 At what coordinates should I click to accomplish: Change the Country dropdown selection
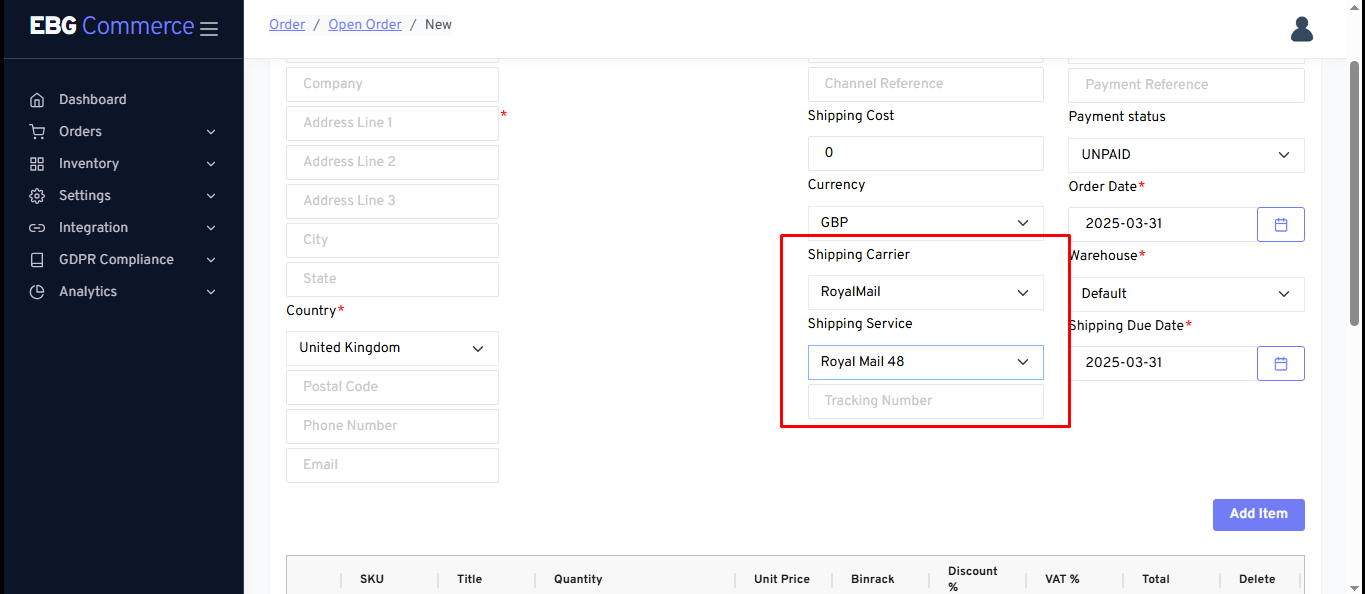[x=392, y=348]
